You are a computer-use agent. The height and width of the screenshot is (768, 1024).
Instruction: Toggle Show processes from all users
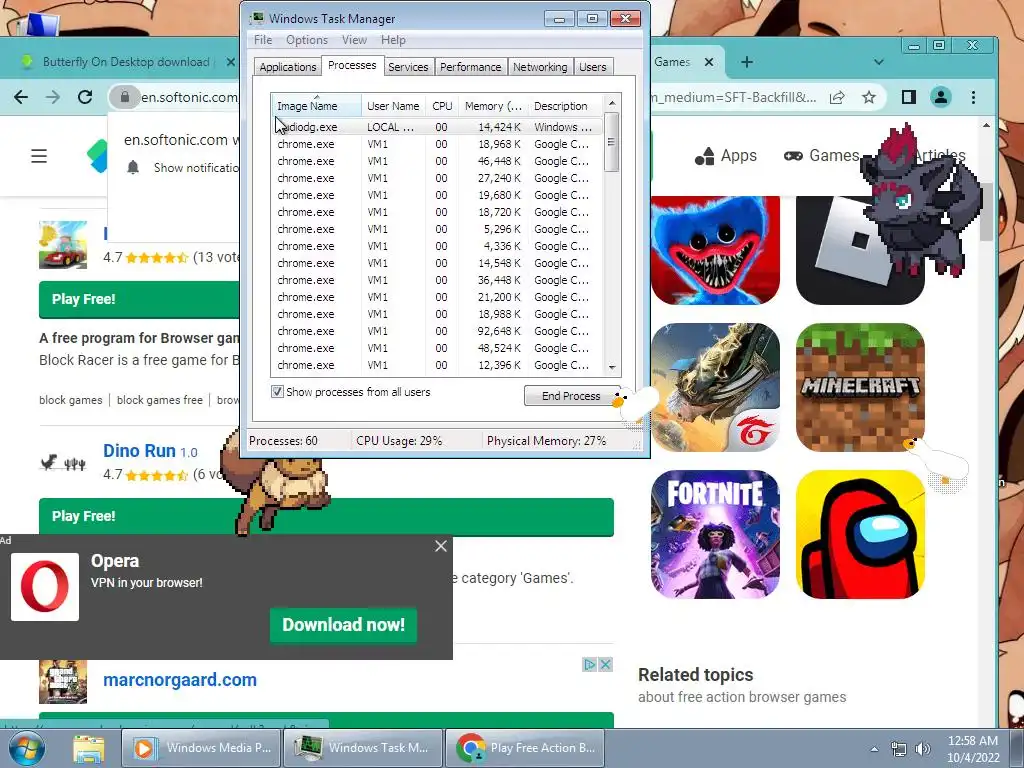[x=278, y=392]
